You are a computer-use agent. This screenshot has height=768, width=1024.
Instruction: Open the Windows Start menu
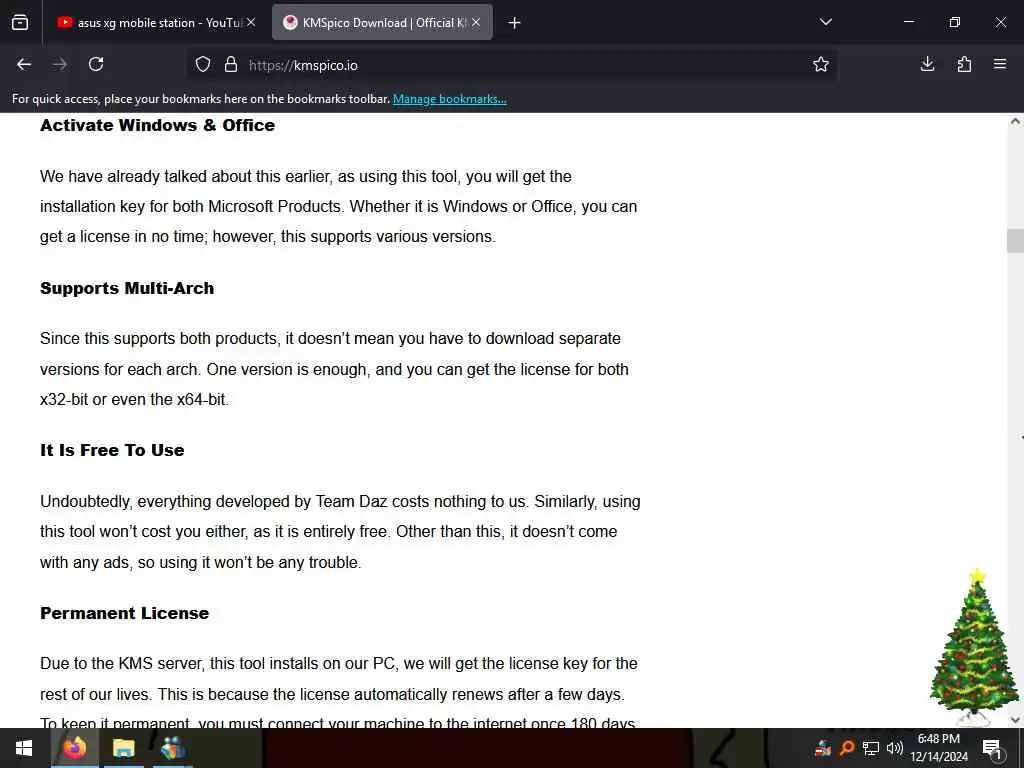(24, 748)
